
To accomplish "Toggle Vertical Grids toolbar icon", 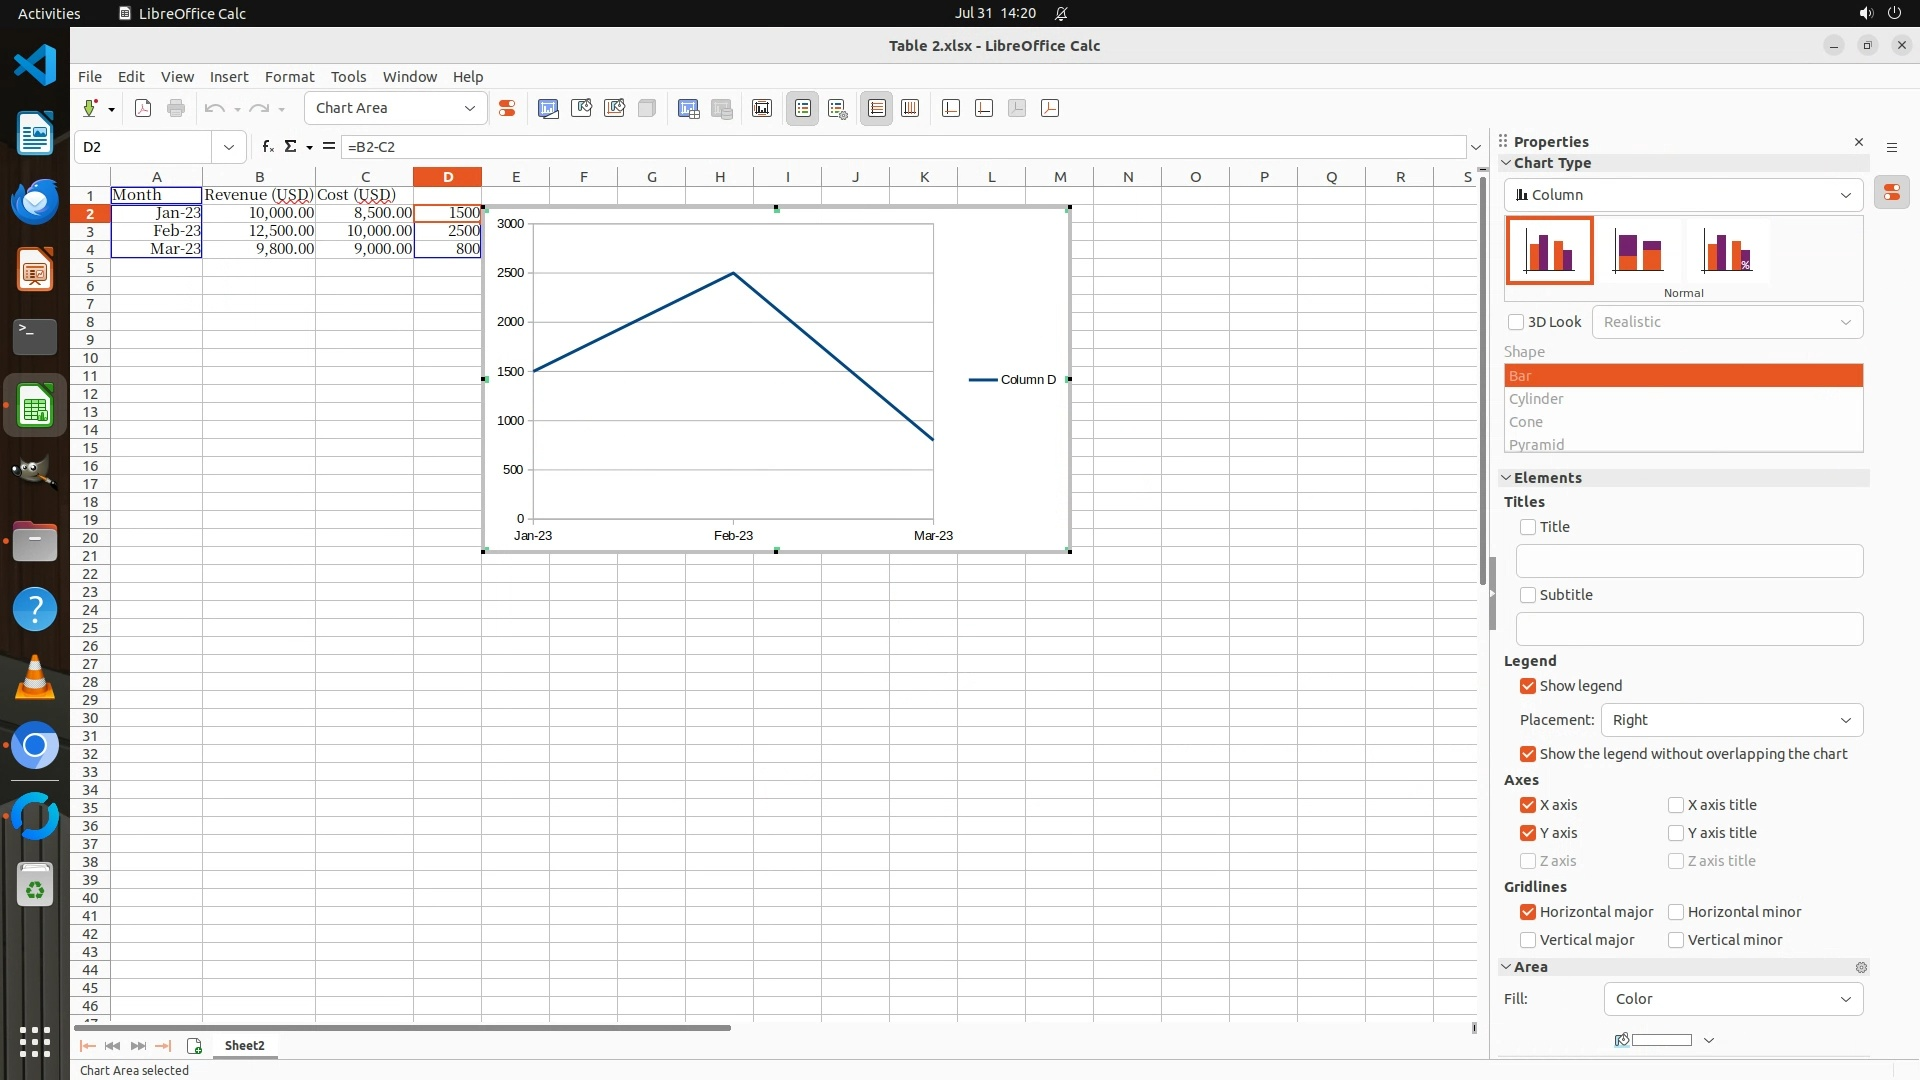I will point(910,109).
